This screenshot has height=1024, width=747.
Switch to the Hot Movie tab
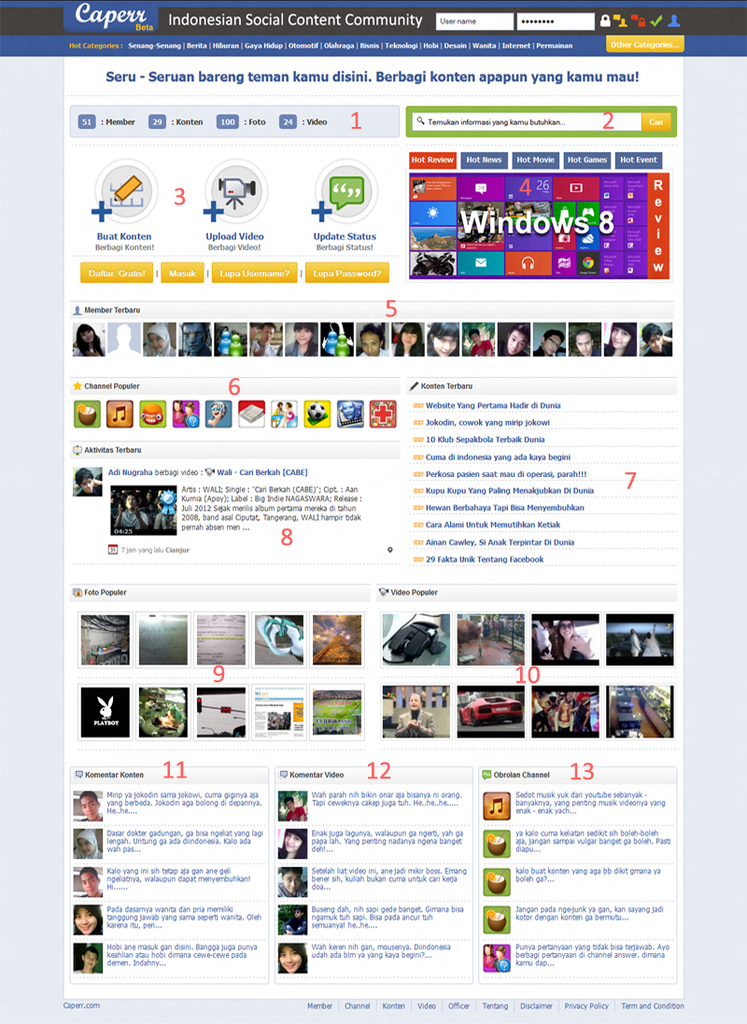coord(535,159)
